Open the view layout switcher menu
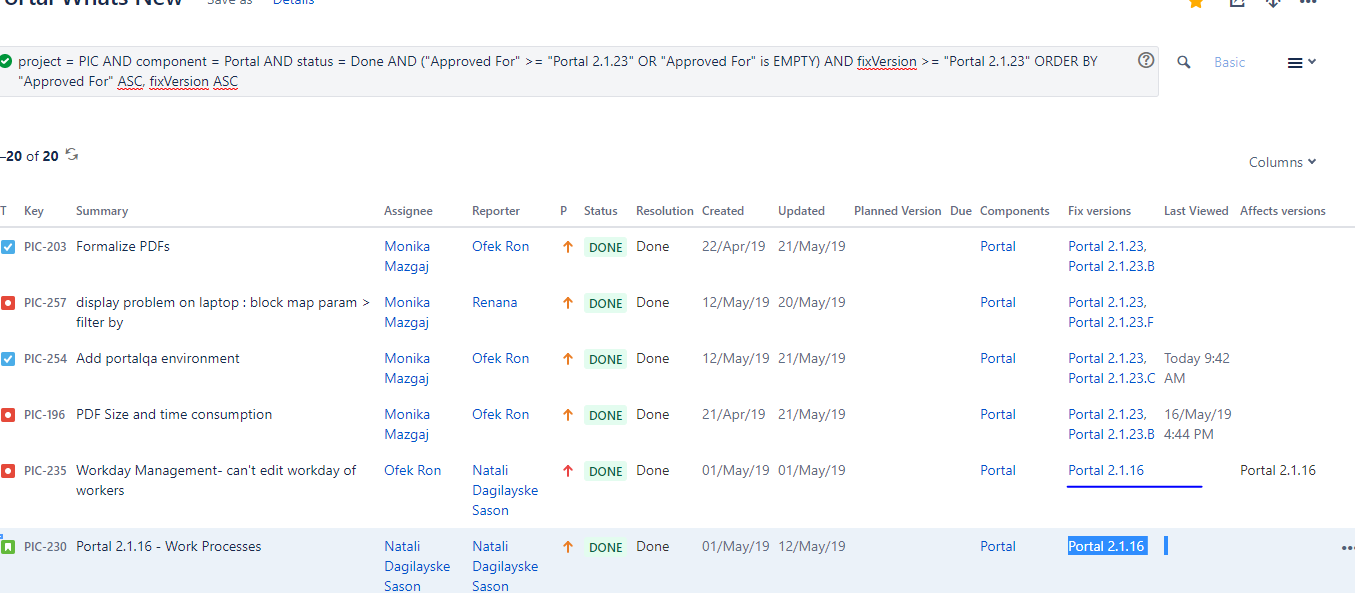The height and width of the screenshot is (593, 1355). (x=1301, y=62)
